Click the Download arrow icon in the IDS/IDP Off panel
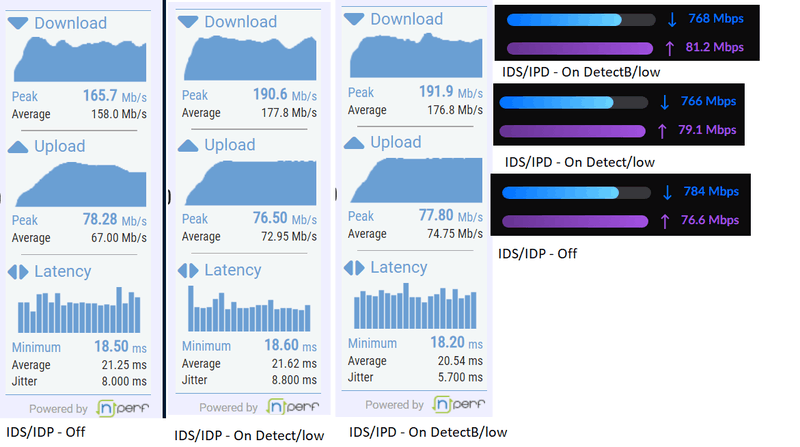 coord(18,23)
